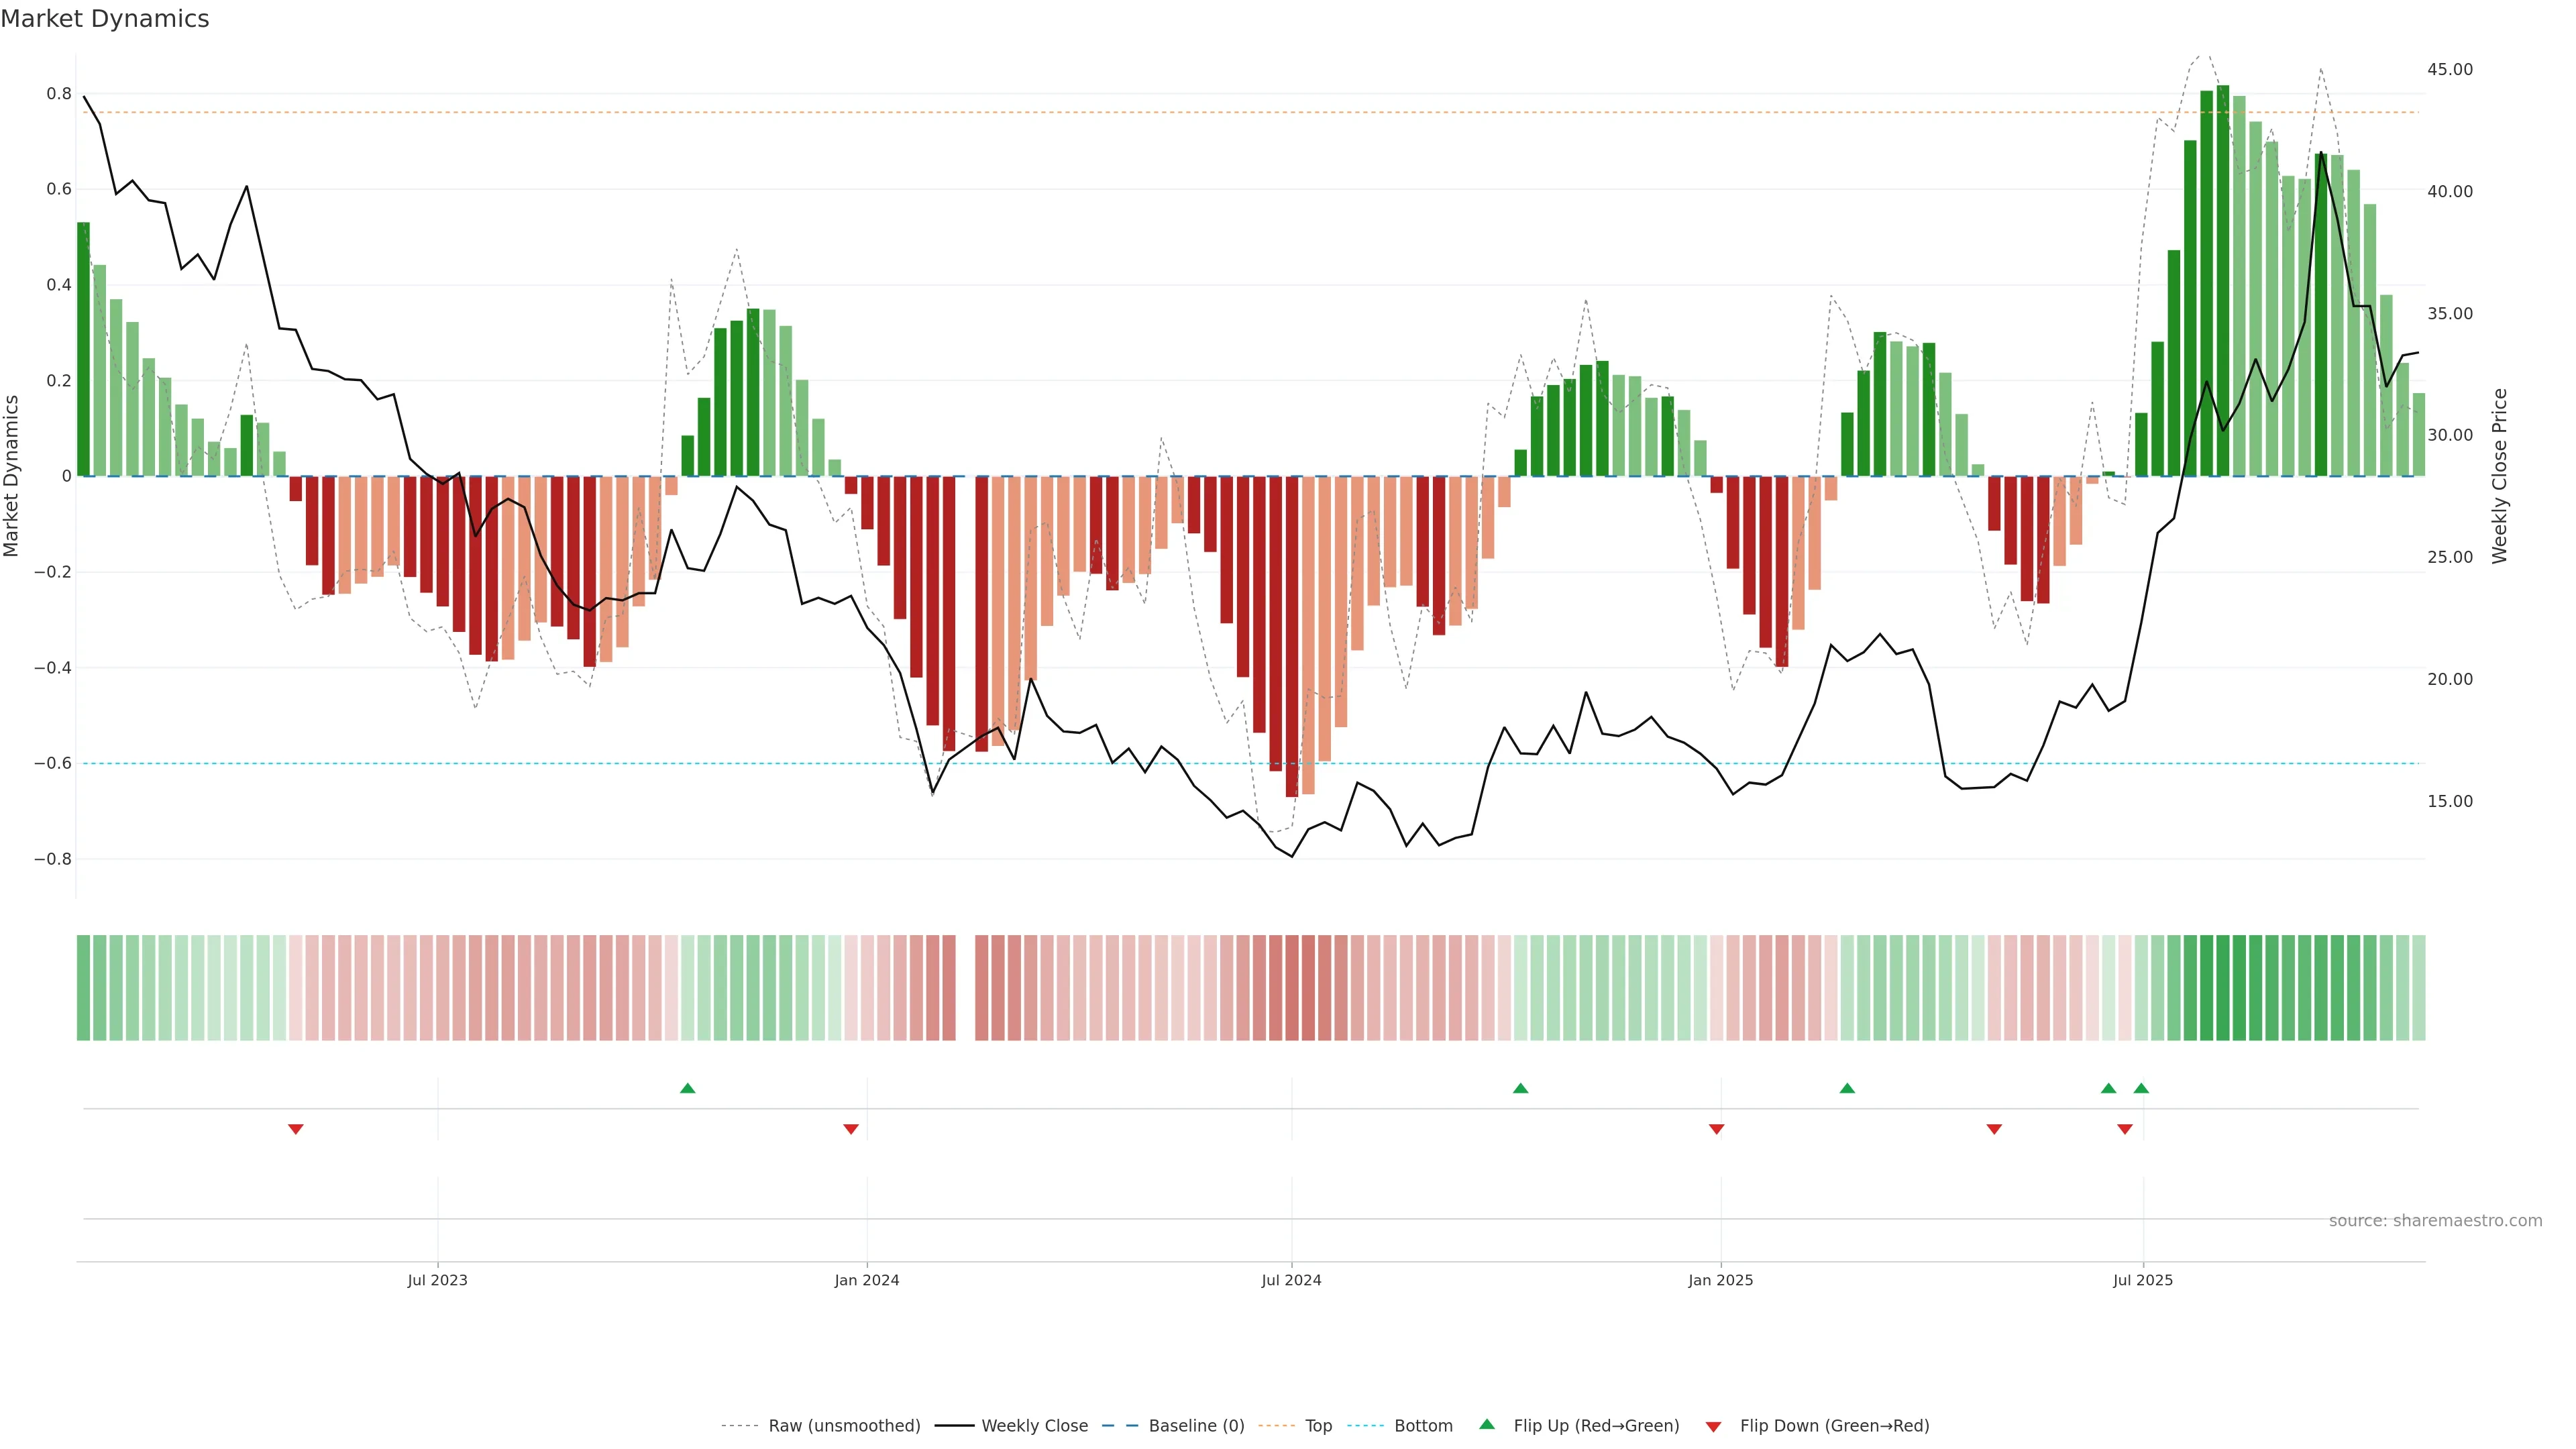Click the Weekly Close Price axis title
Image resolution: width=2576 pixels, height=1449 pixels.
tap(2500, 476)
